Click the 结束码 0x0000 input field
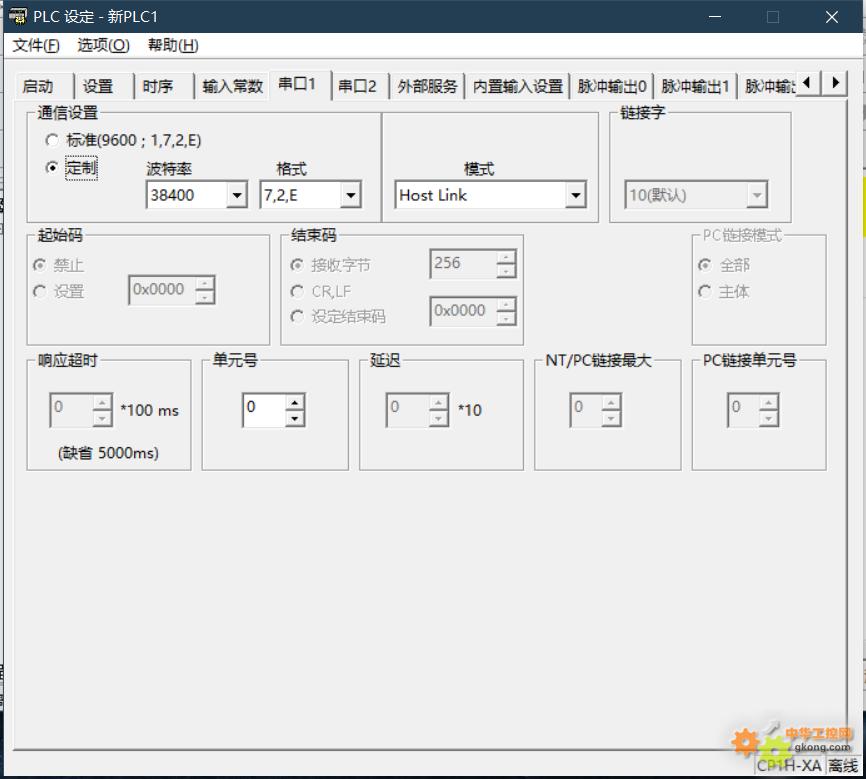This screenshot has width=866, height=779. pyautogui.click(x=463, y=311)
